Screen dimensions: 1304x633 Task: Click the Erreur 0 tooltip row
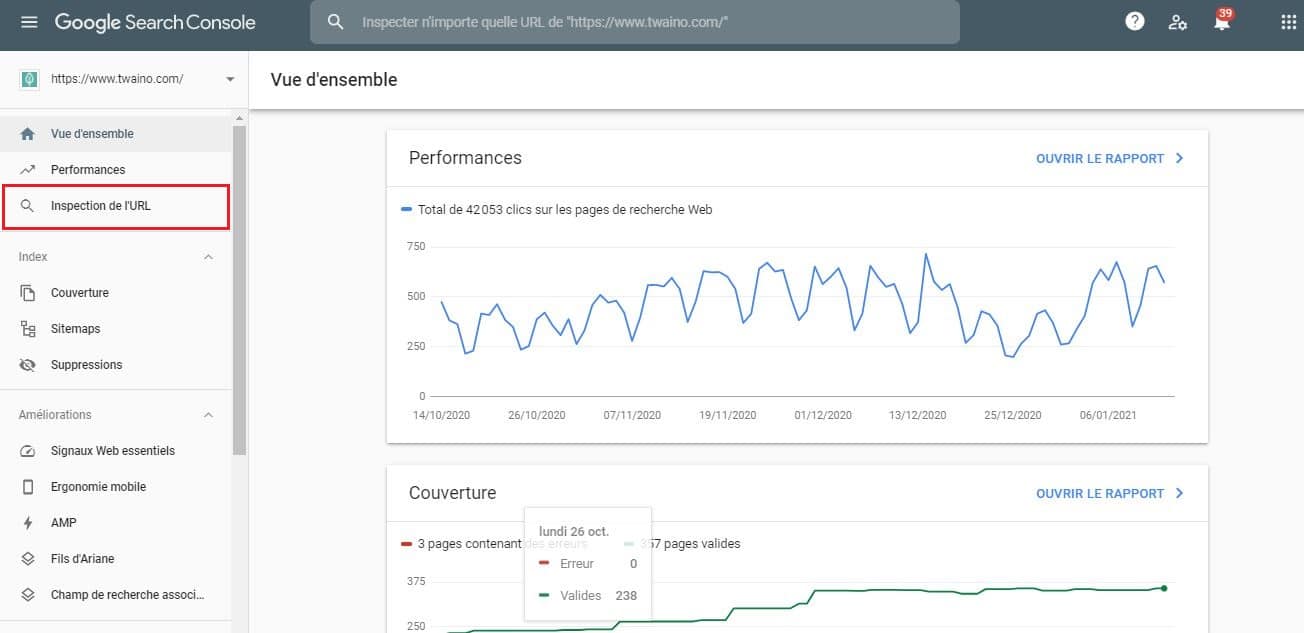pyautogui.click(x=588, y=564)
